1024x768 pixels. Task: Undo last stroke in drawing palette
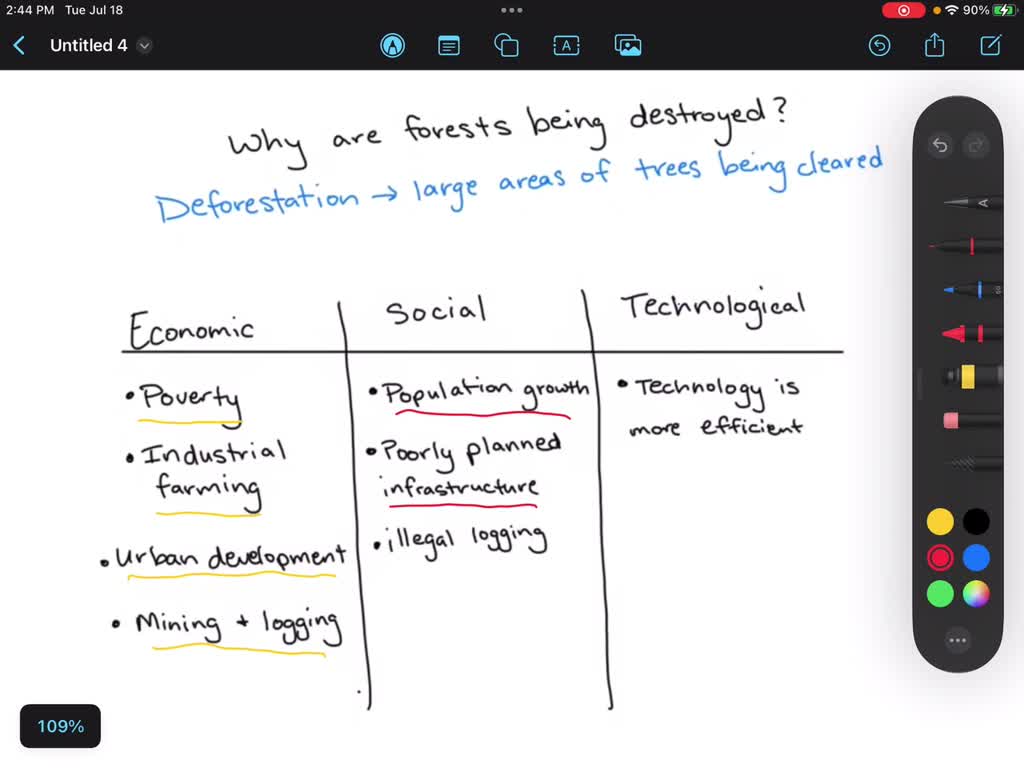[x=940, y=145]
